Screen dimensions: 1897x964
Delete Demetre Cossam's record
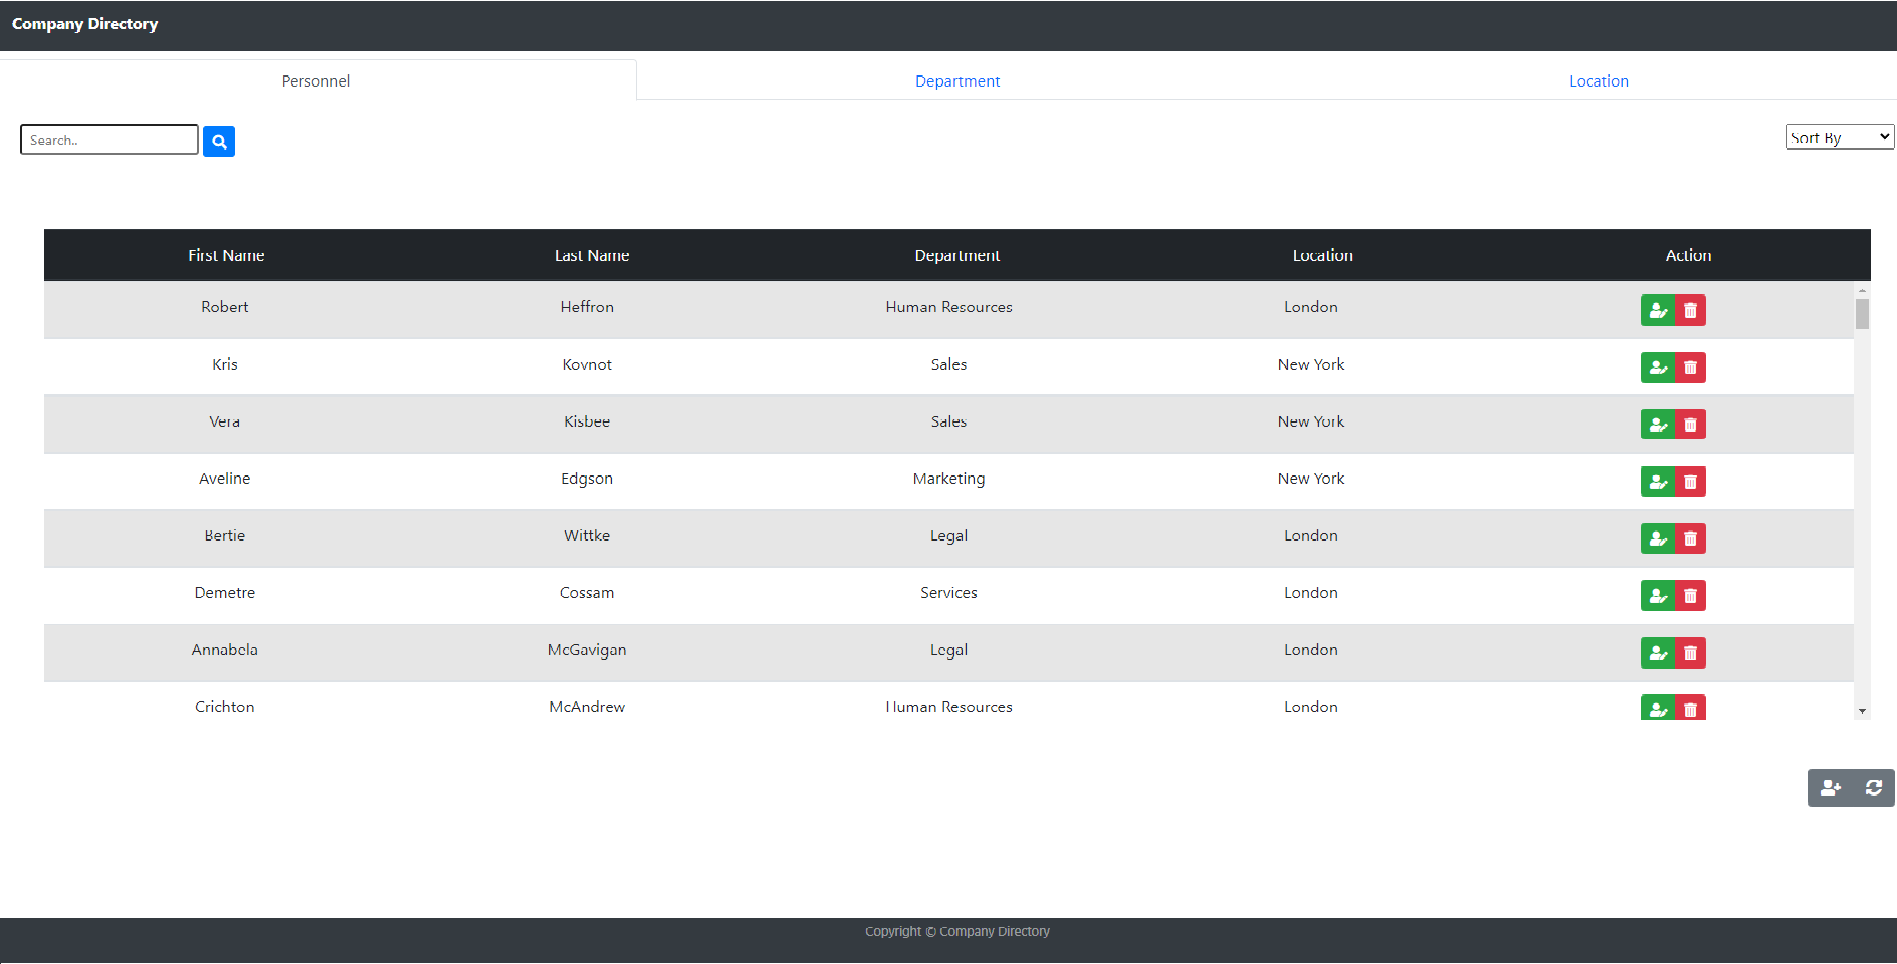[1690, 595]
